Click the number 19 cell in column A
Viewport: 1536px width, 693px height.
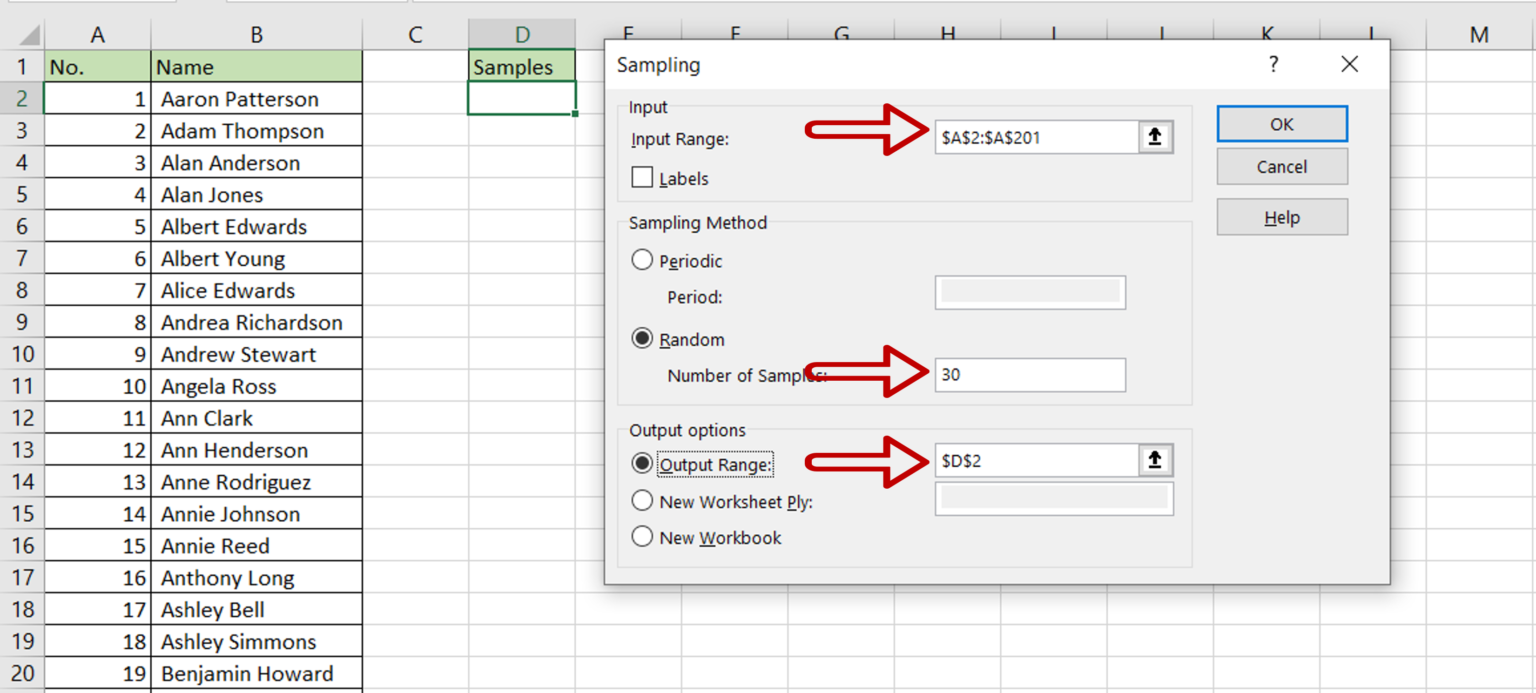point(97,673)
